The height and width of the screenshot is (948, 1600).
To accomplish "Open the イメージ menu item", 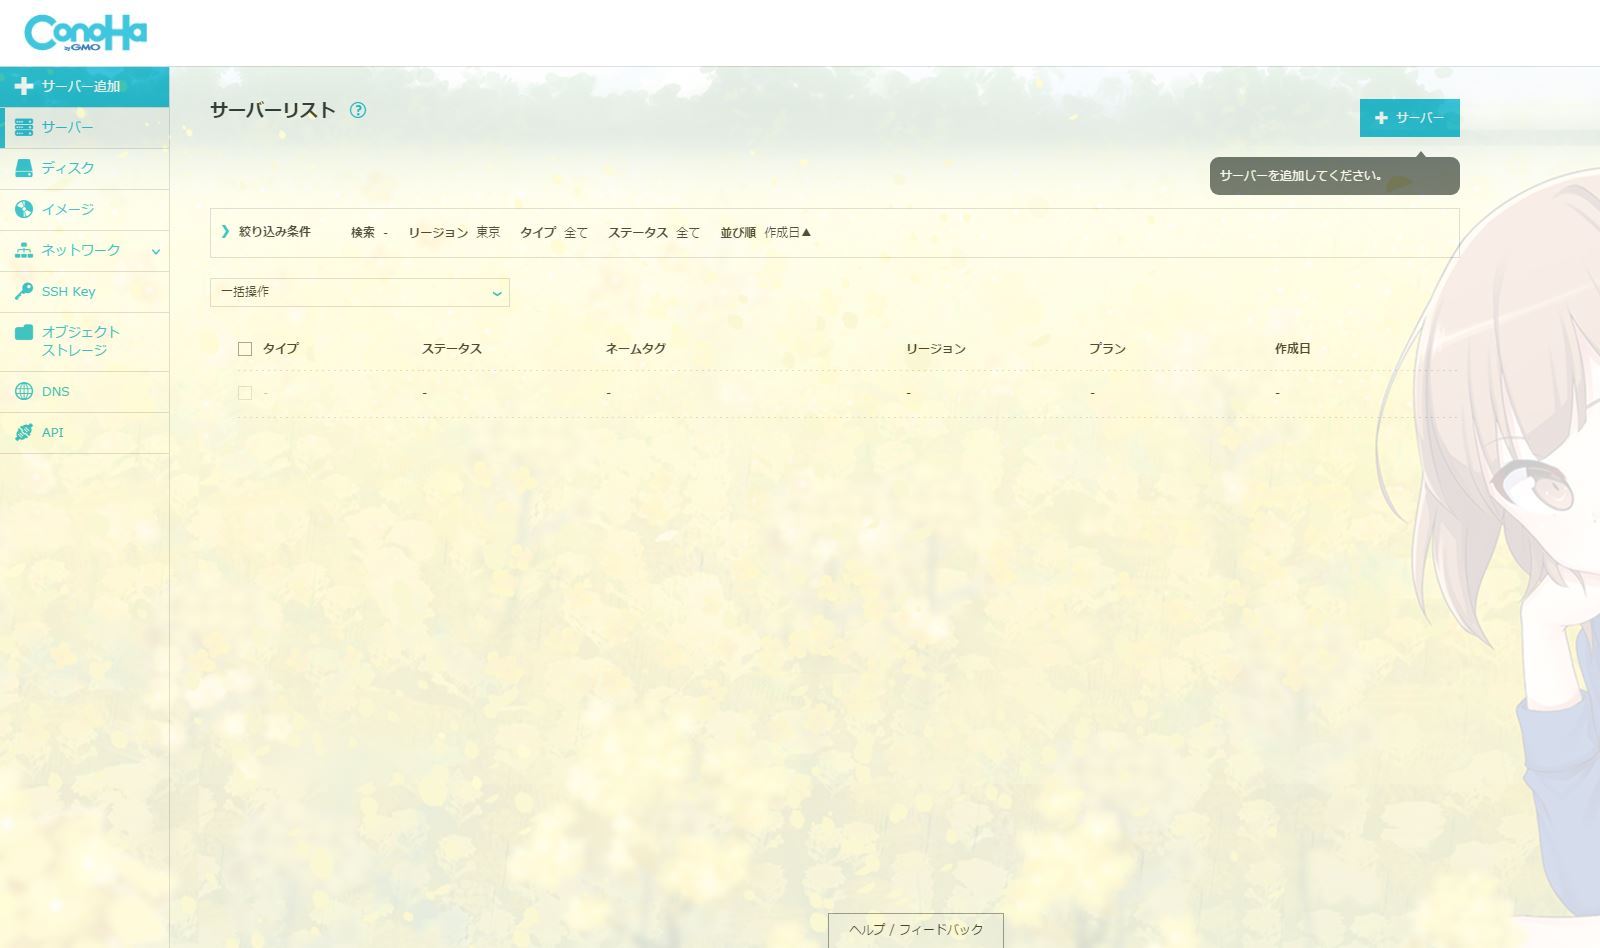I will [x=84, y=210].
